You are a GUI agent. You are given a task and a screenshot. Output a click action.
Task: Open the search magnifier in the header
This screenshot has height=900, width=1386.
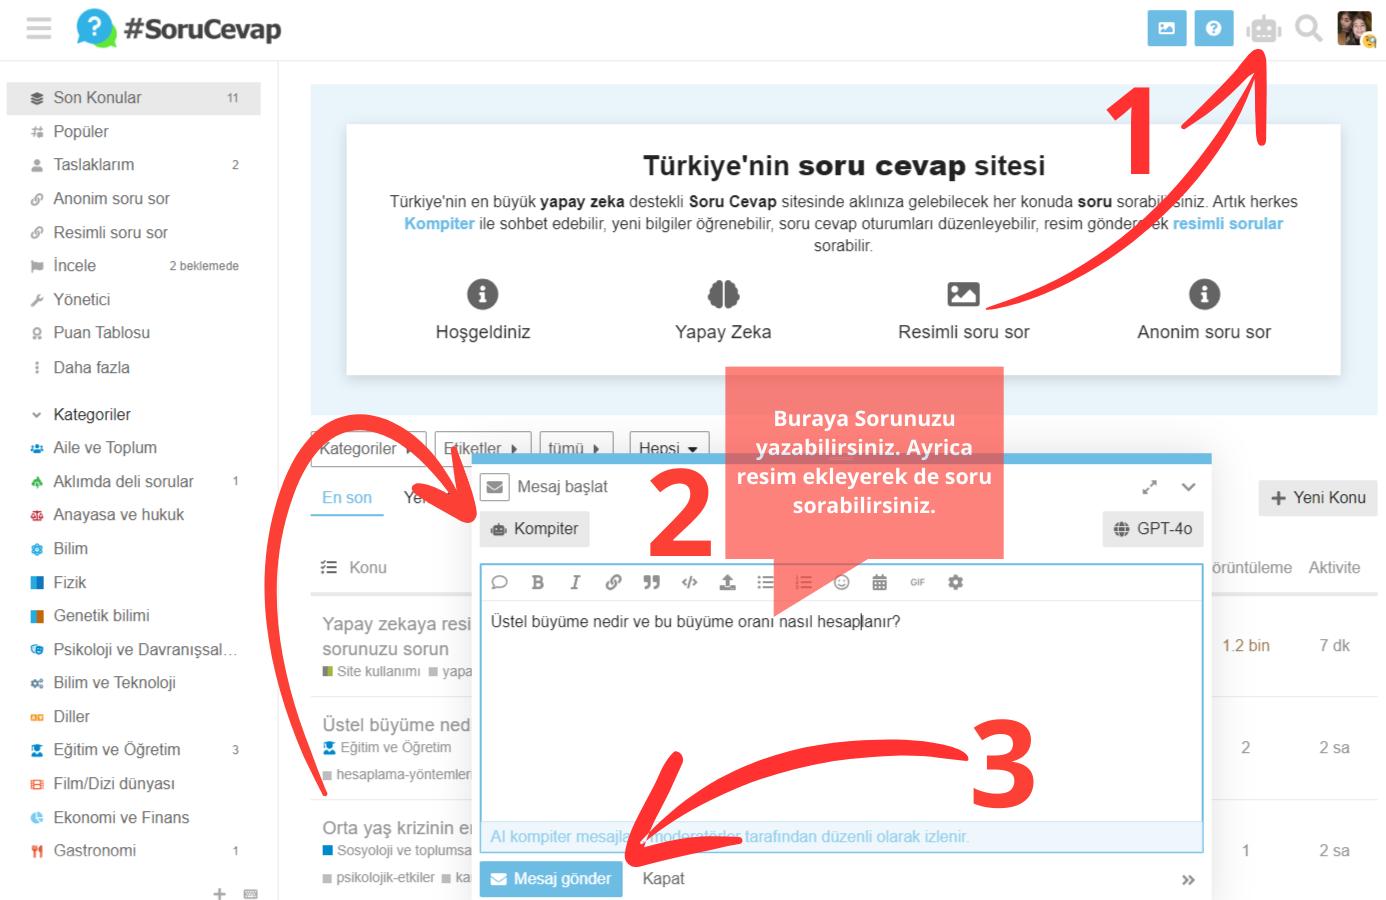tap(1308, 28)
